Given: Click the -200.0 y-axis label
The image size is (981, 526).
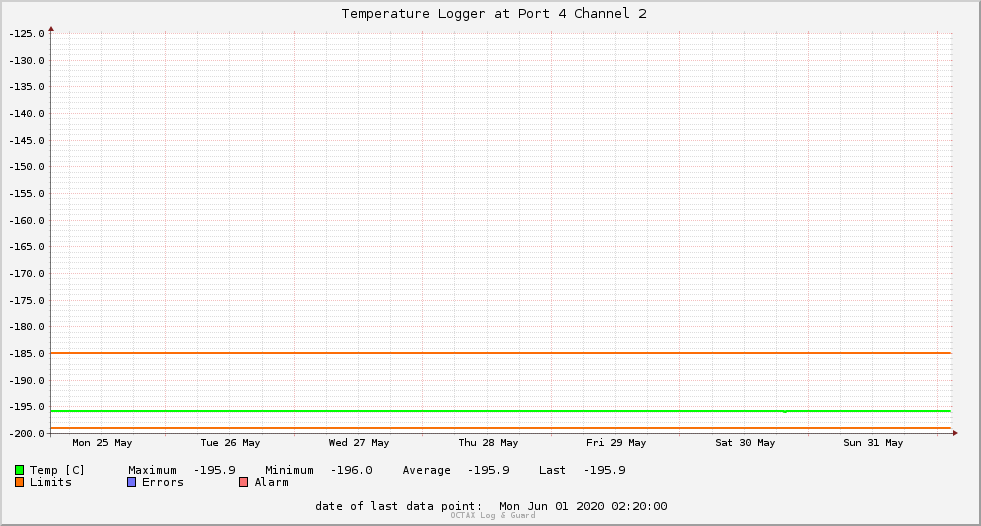Looking at the screenshot, I should click(27, 434).
